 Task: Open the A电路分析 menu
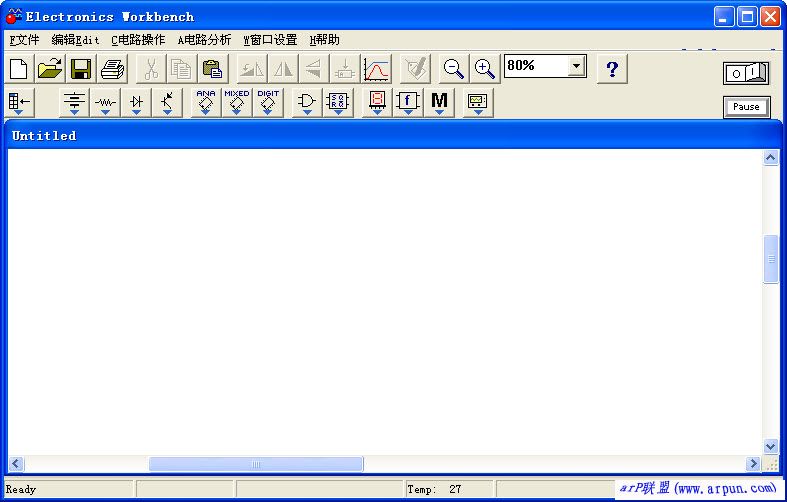pyautogui.click(x=204, y=40)
